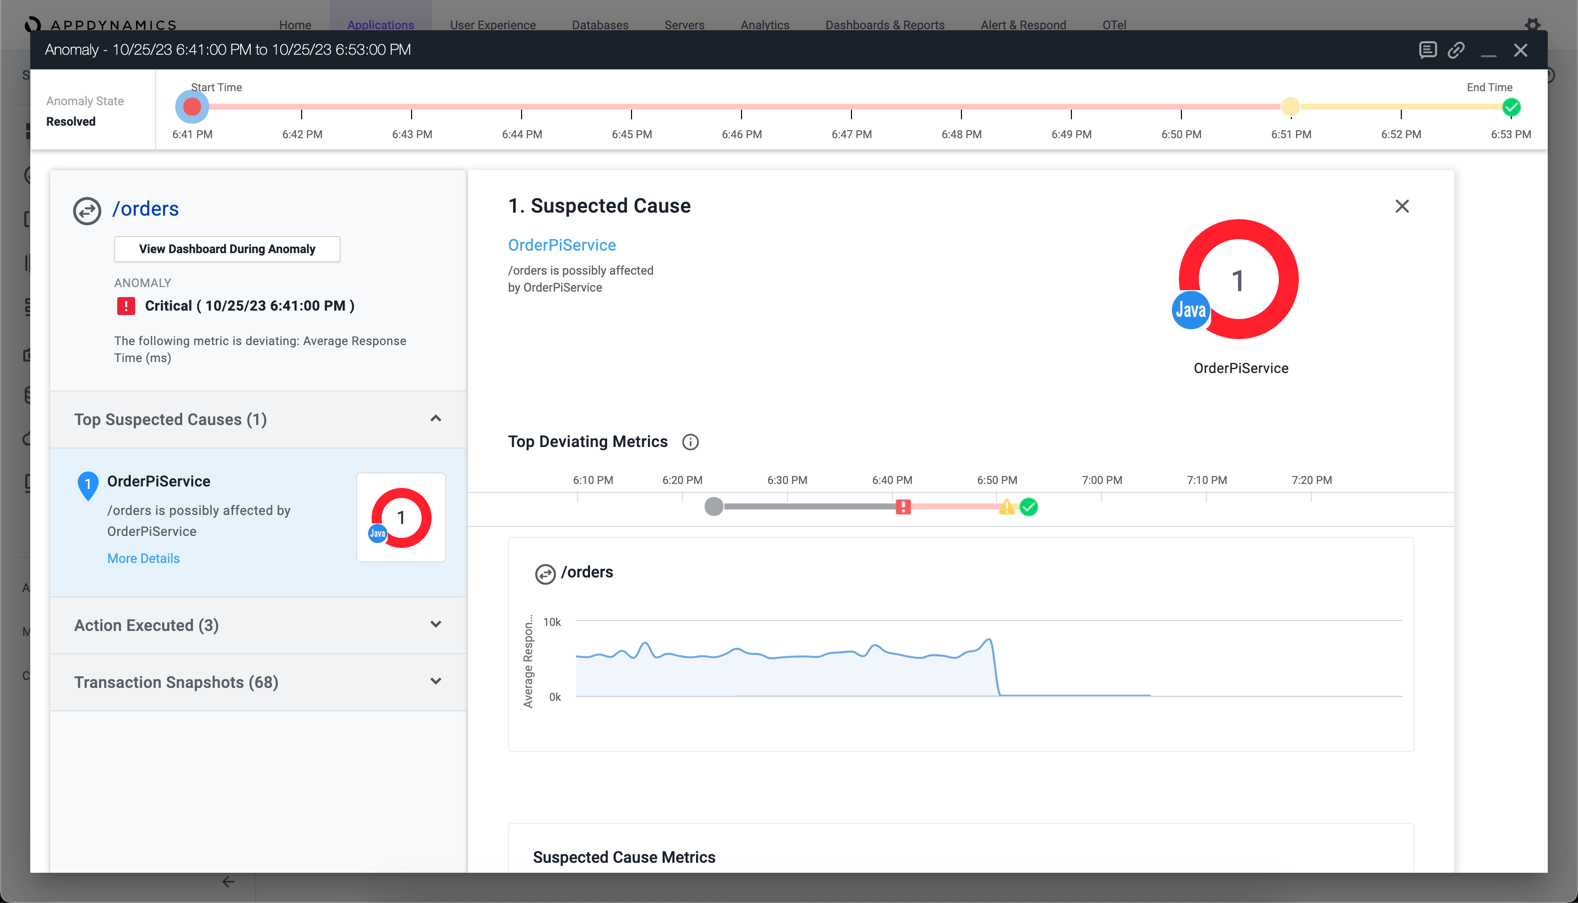The image size is (1578, 903).
Task: Open the anomaly comments icon in title bar
Action: 1428,50
